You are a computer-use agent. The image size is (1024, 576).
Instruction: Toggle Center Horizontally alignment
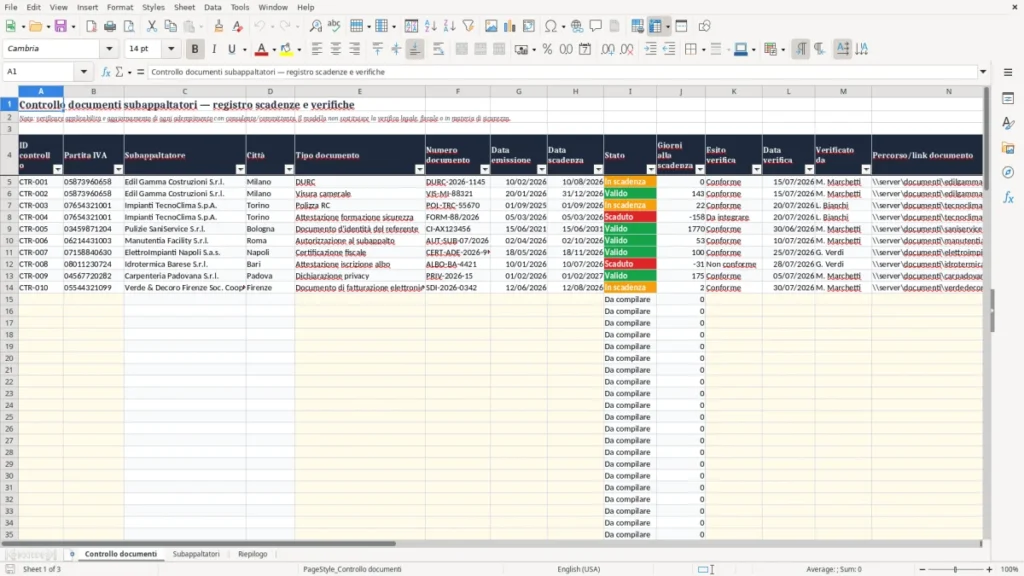[336, 49]
